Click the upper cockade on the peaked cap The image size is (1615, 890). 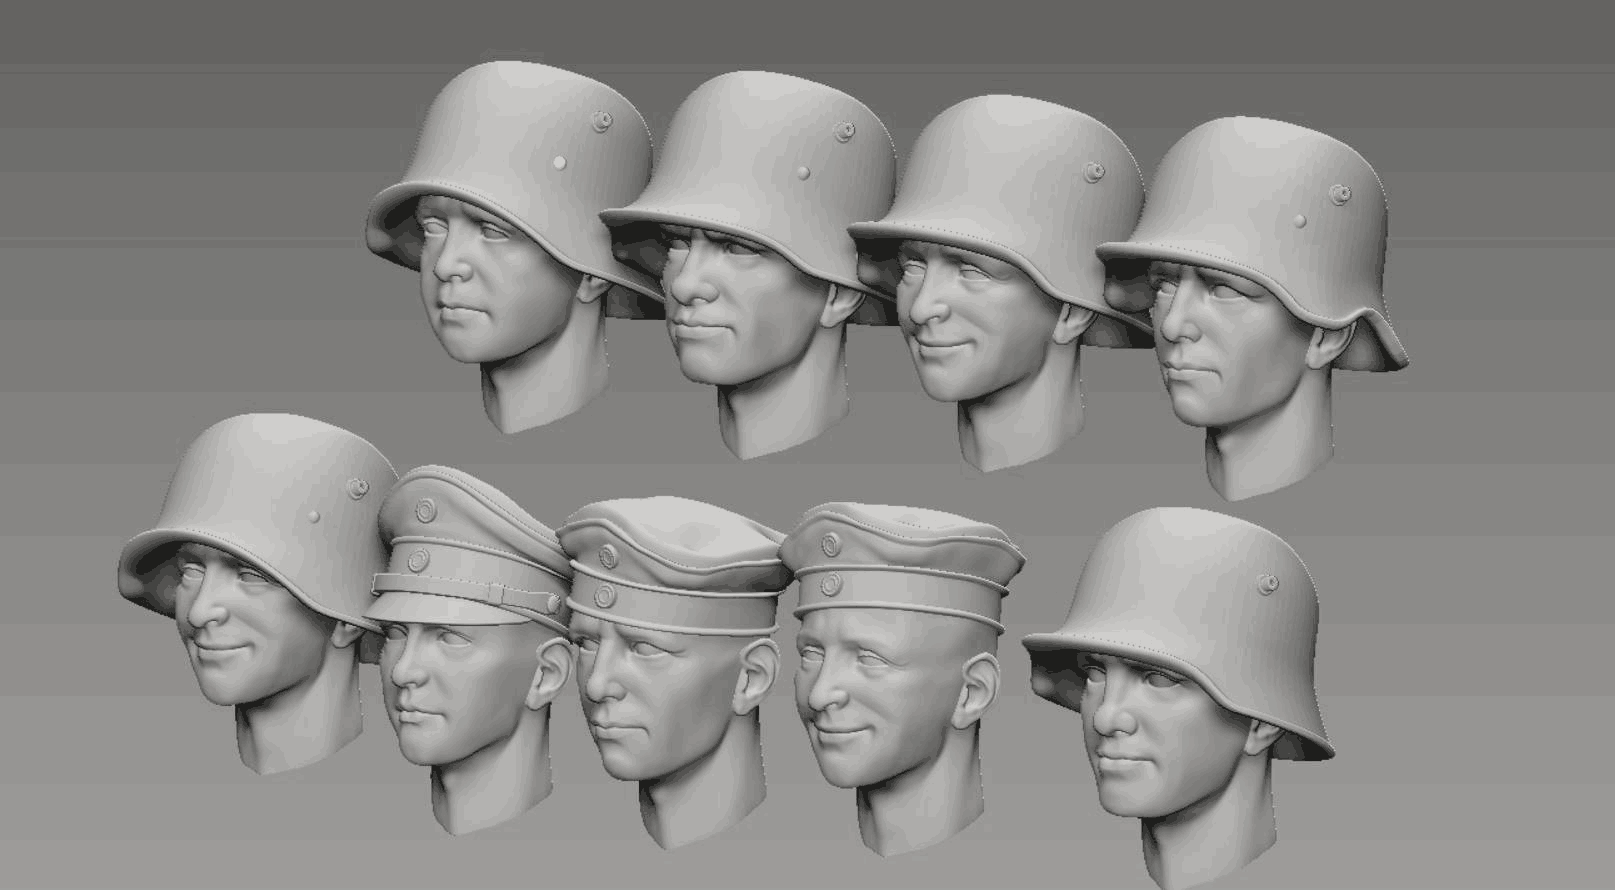click(x=425, y=510)
